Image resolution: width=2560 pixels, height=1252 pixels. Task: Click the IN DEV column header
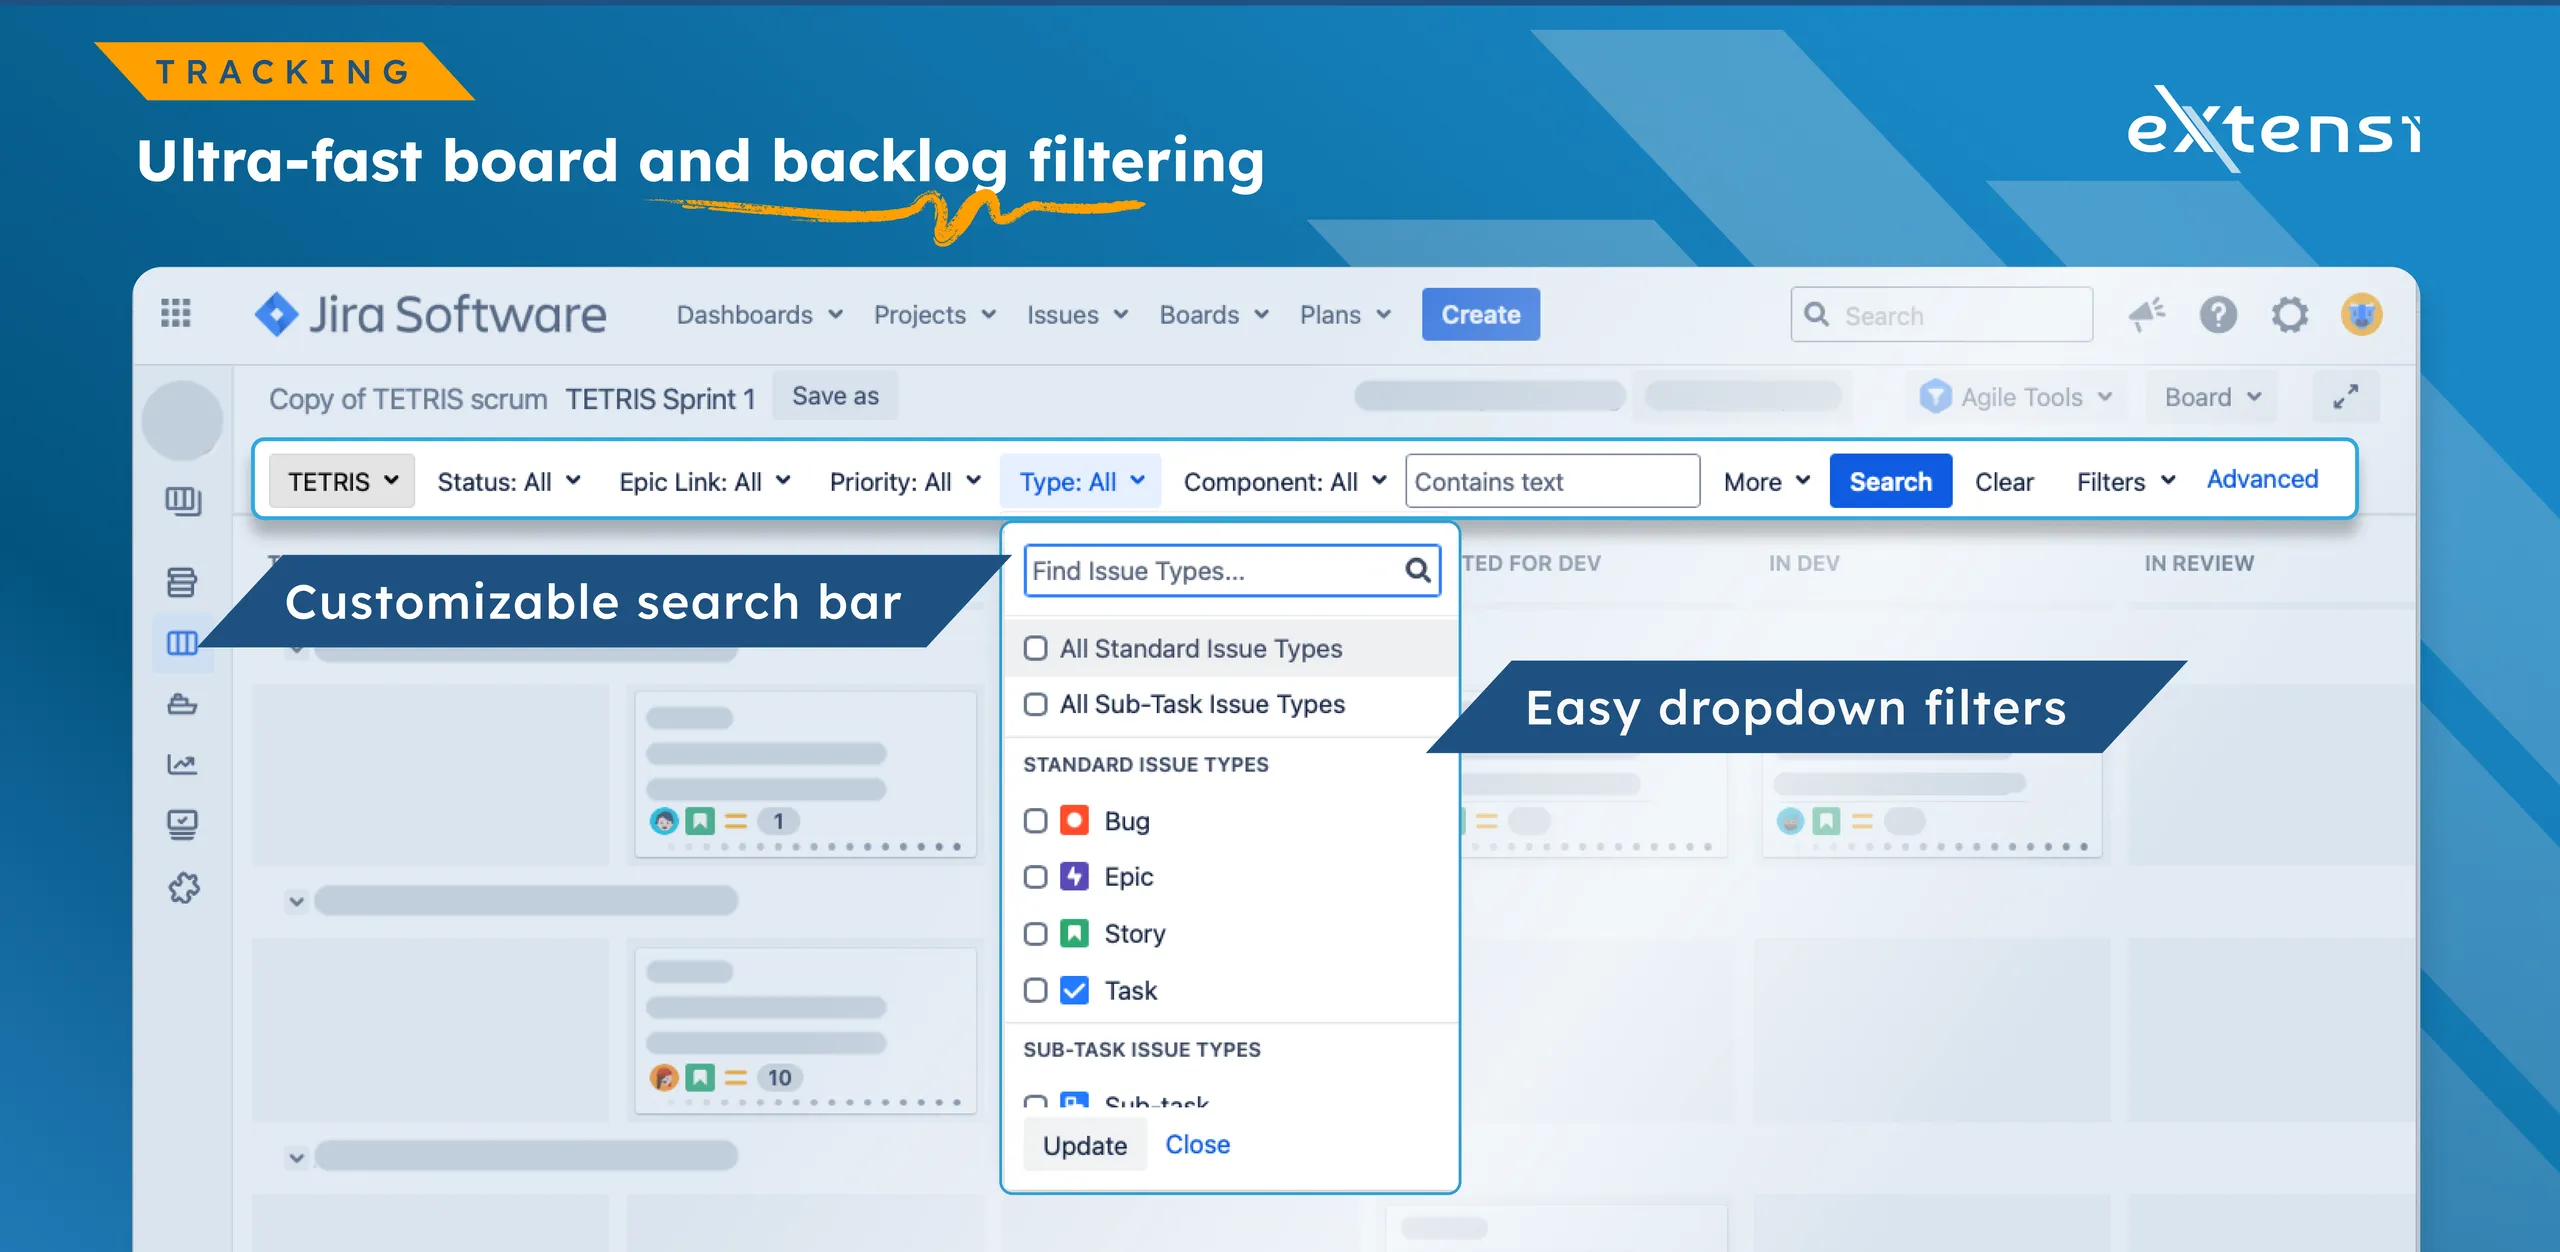coord(1804,563)
